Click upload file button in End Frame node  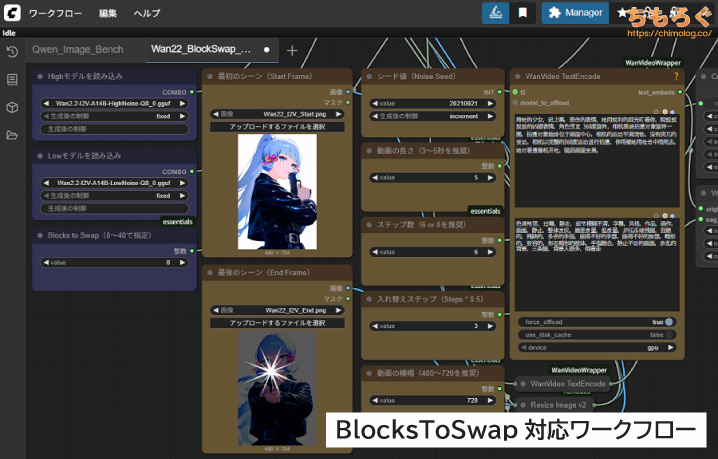[277, 323]
